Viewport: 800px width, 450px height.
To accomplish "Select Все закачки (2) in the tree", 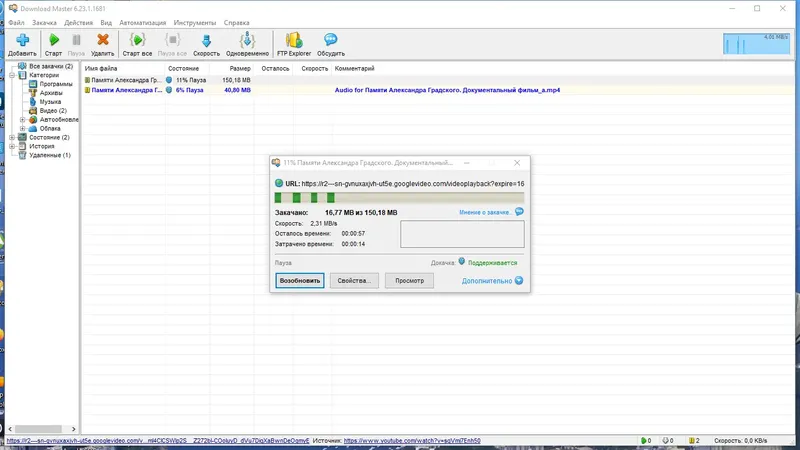I will [51, 66].
